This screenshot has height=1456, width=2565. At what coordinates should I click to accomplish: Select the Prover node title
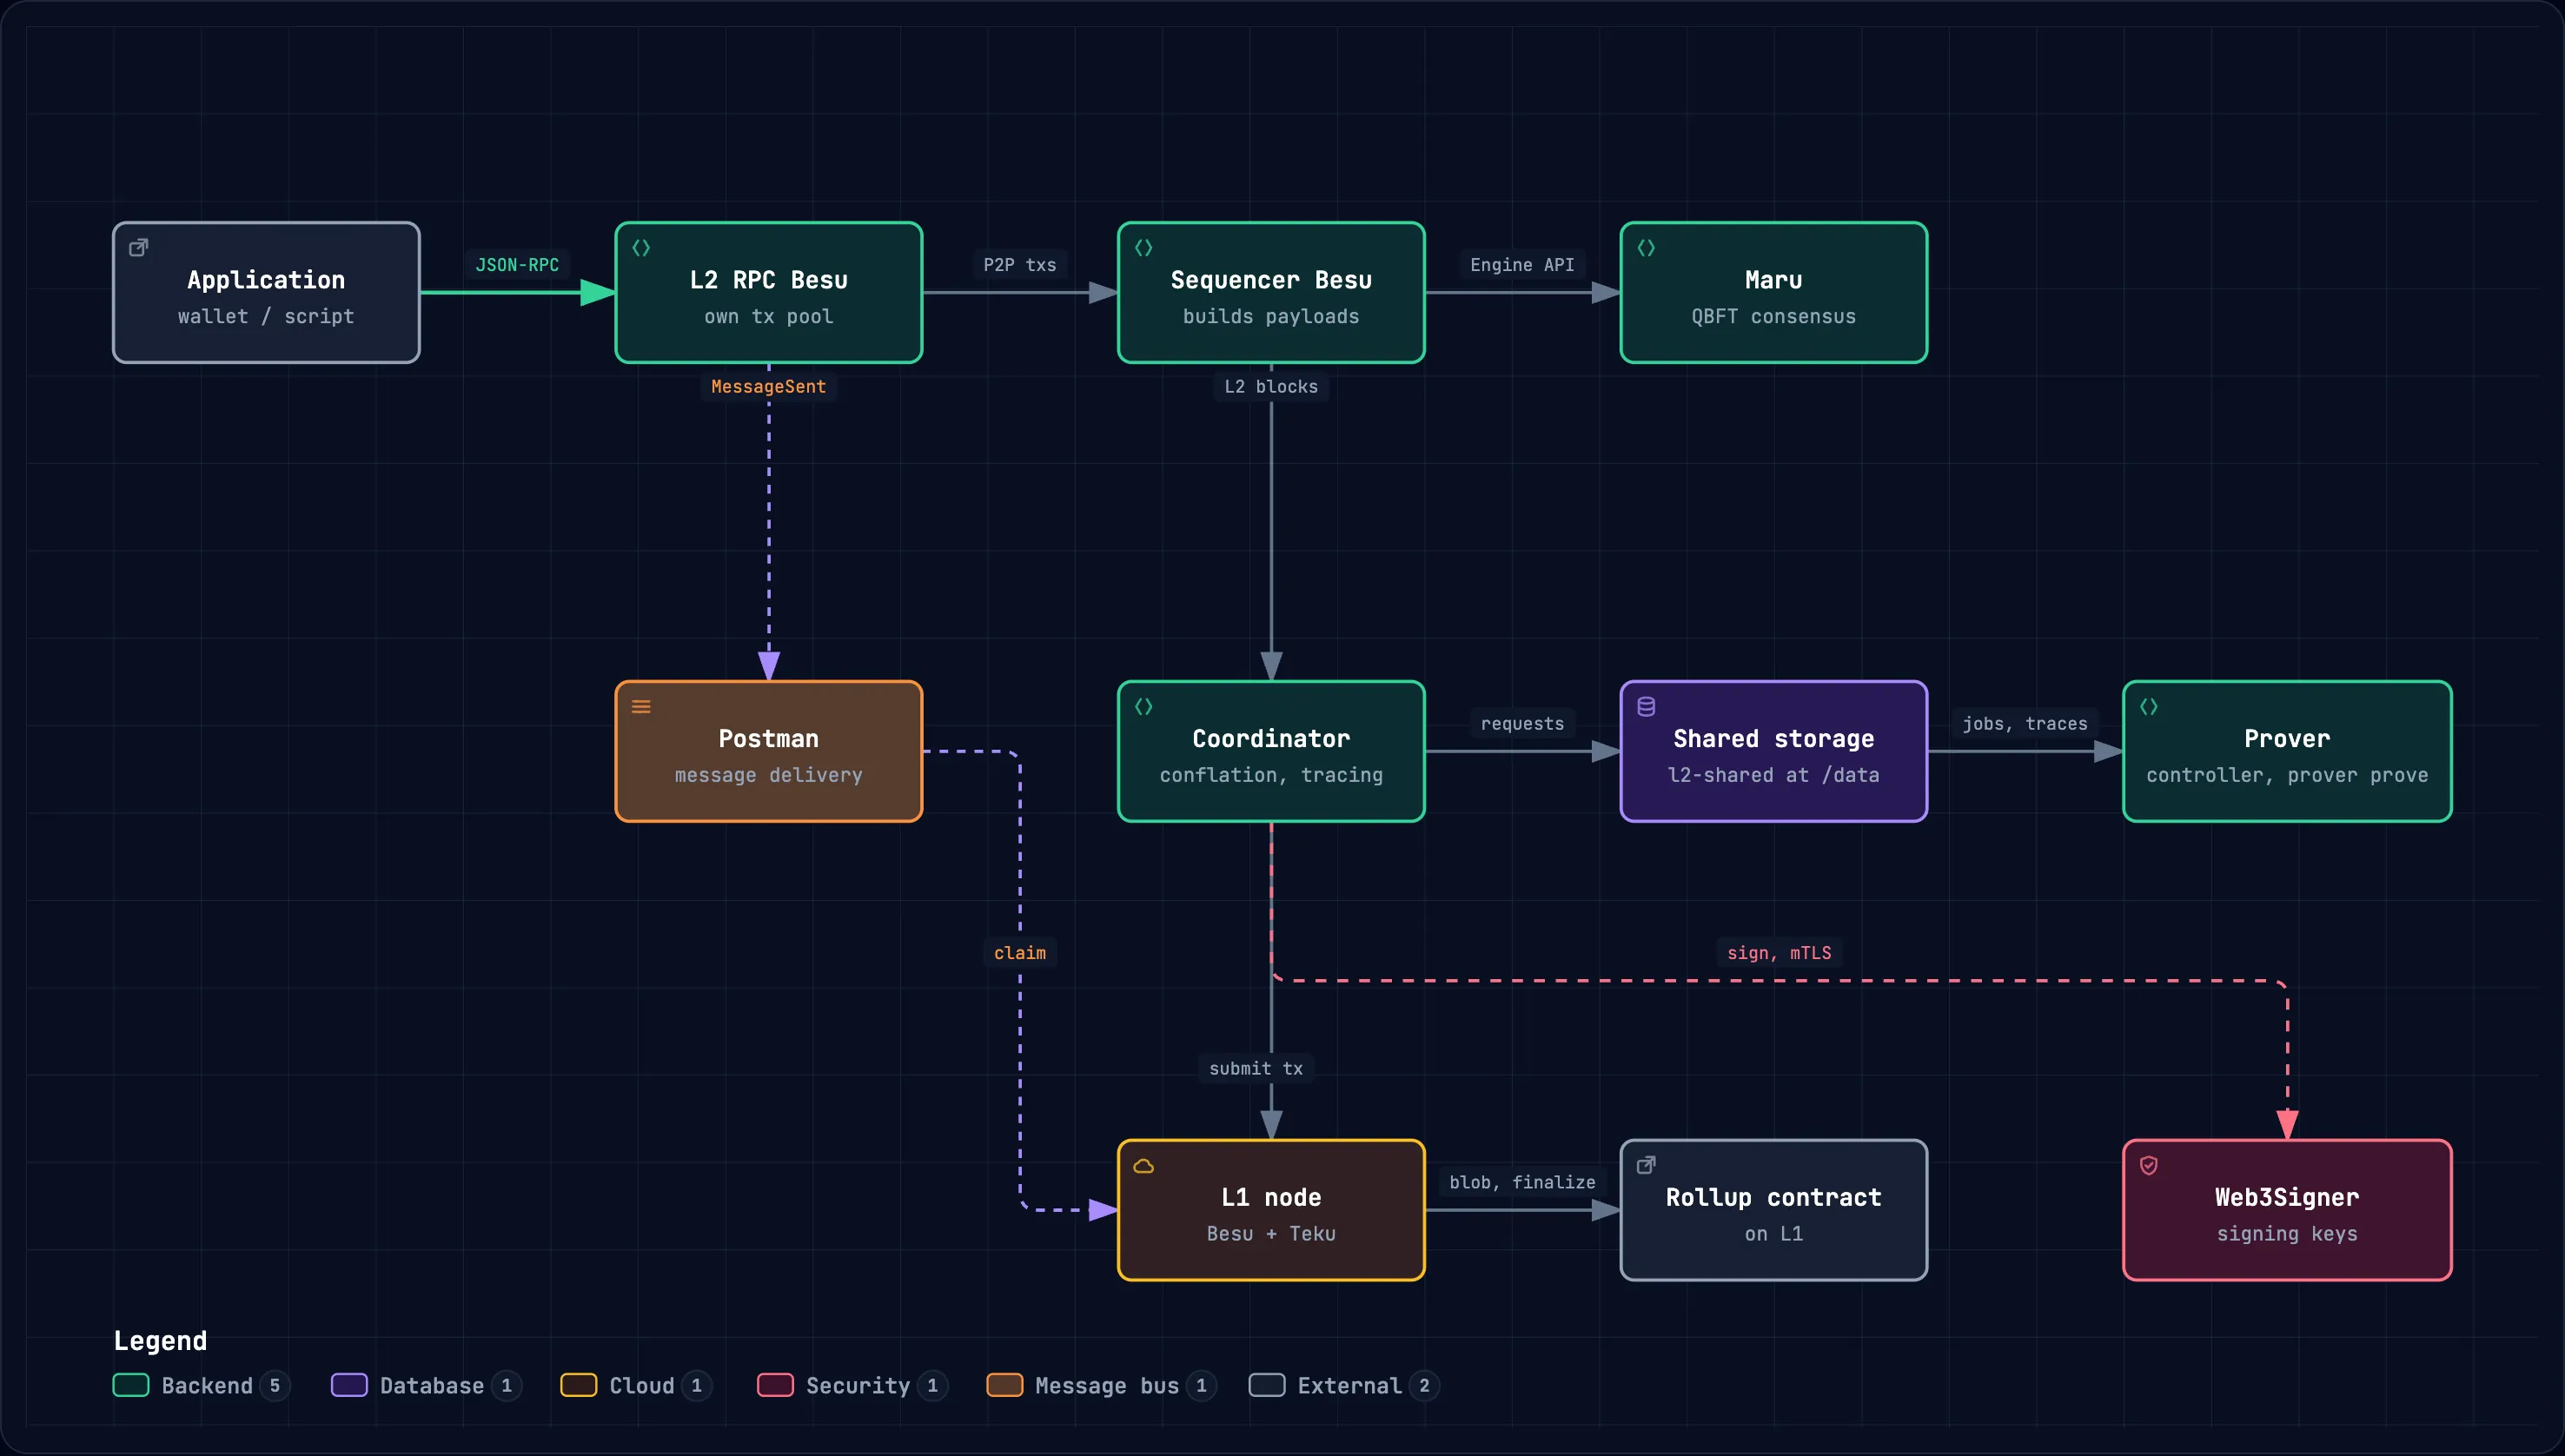coord(2287,739)
